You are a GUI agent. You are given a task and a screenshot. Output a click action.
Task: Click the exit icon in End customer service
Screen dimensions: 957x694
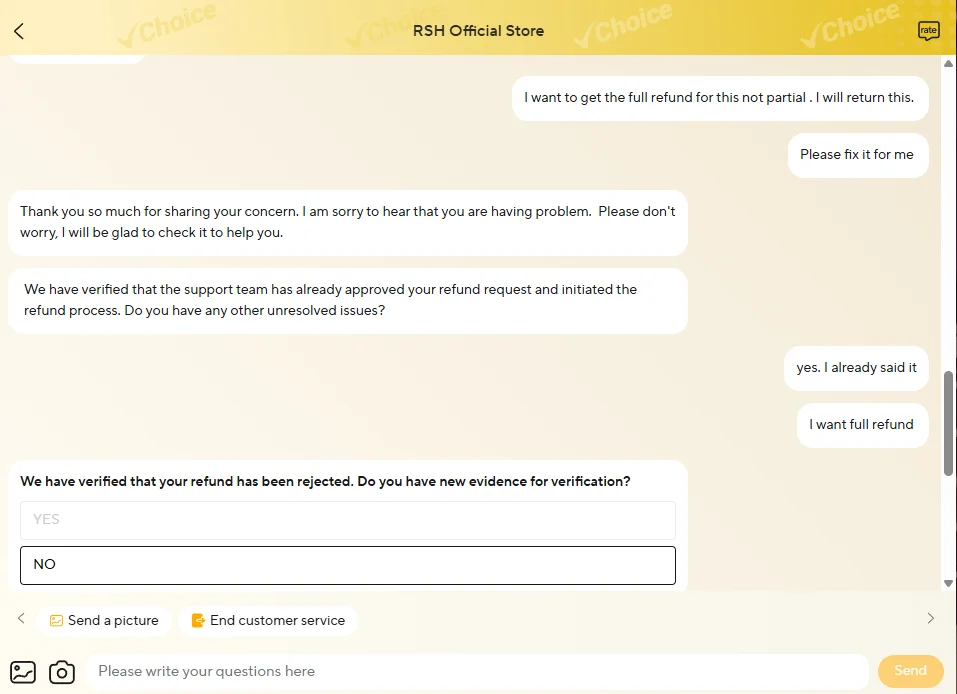pos(198,621)
